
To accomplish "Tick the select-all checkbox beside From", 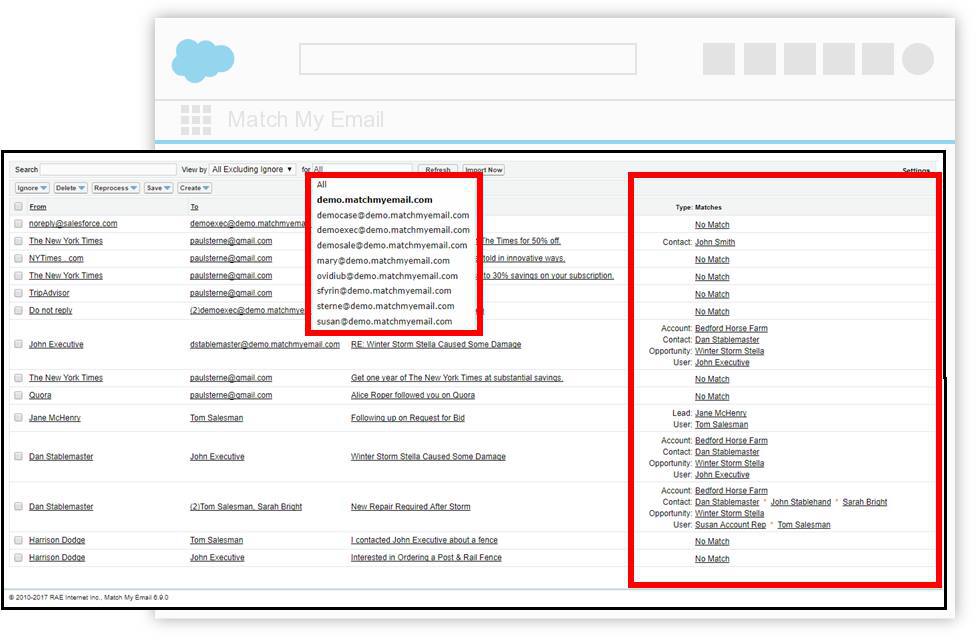I will 18,207.
